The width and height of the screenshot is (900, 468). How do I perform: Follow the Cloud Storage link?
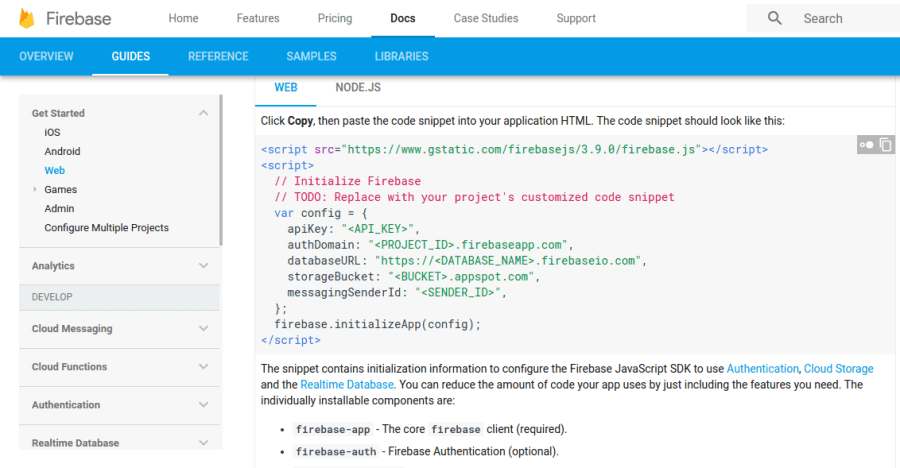(838, 369)
